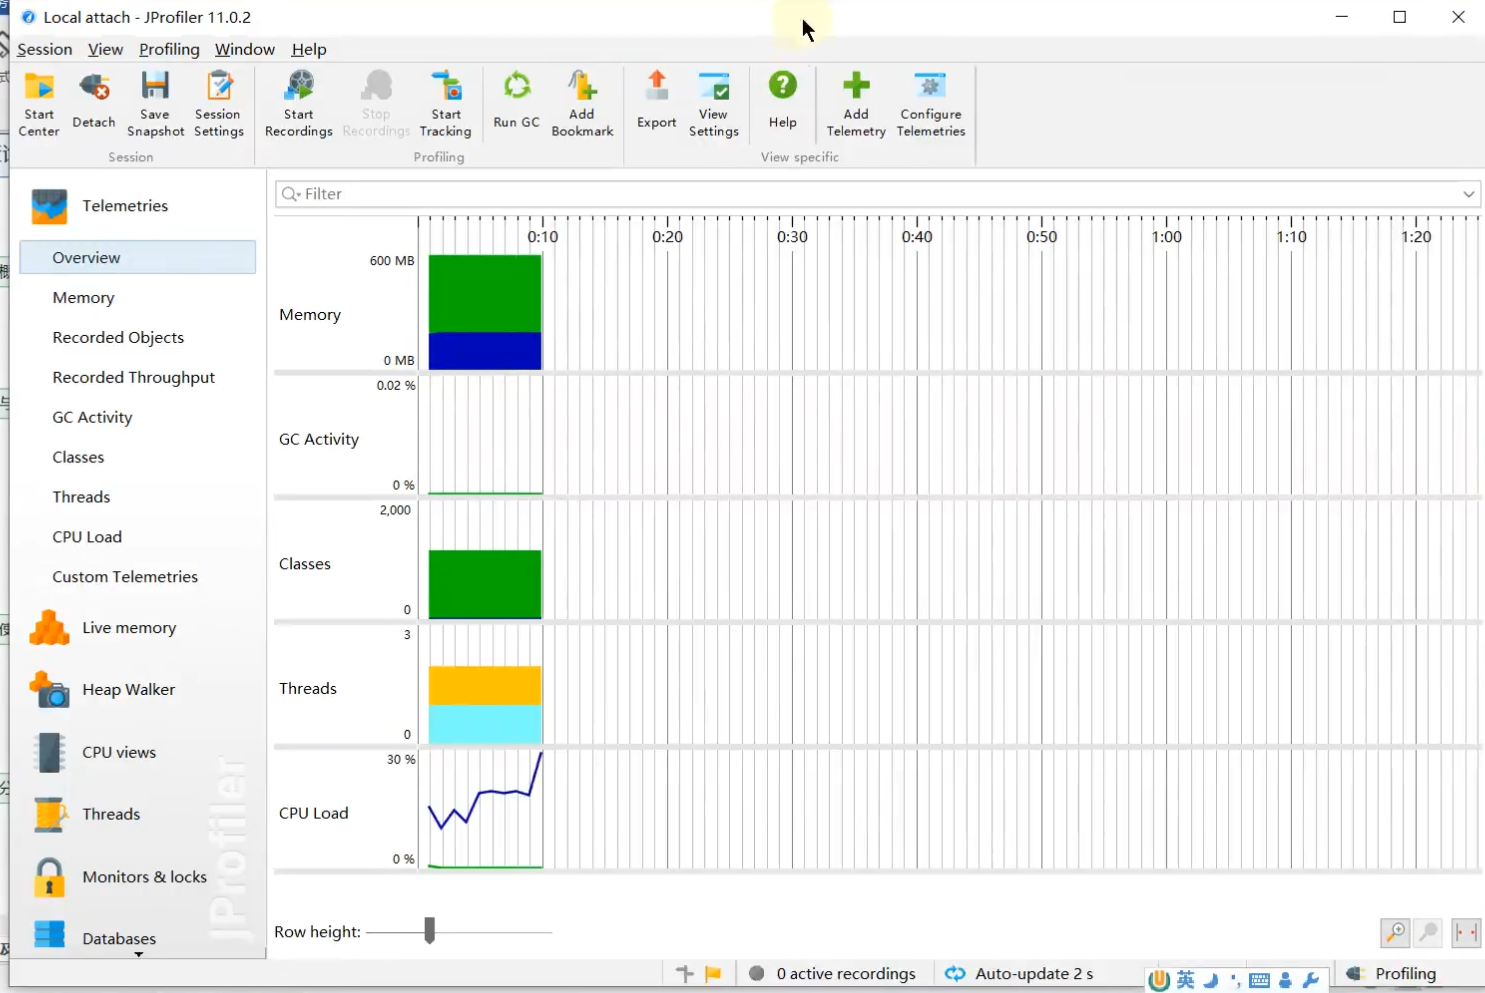Zoom in on the telemetry timeline

[1395, 933]
